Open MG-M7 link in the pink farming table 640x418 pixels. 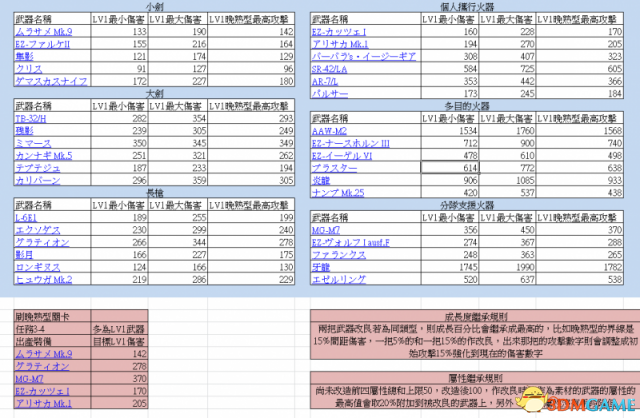click(x=29, y=379)
